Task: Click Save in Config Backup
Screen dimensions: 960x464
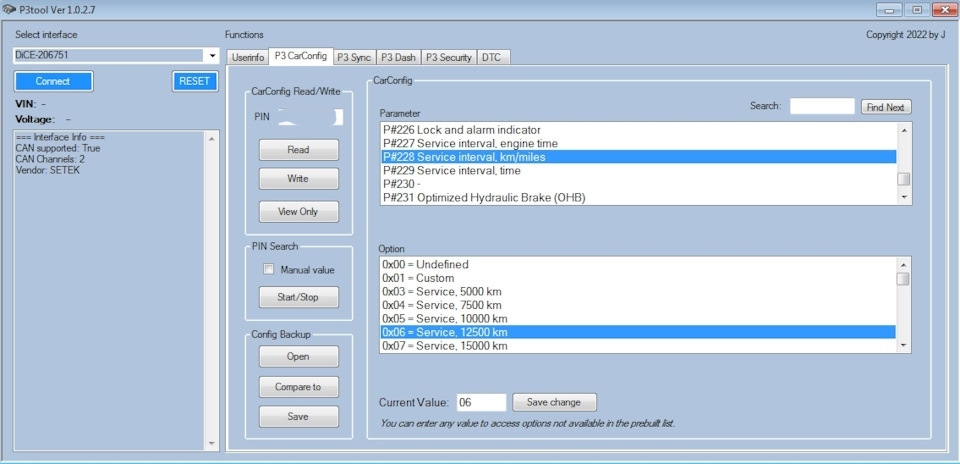Action: (298, 416)
